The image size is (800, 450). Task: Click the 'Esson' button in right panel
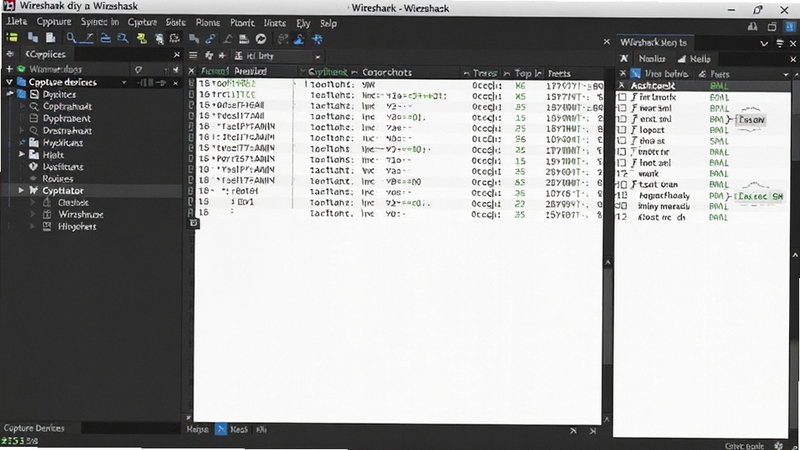[751, 120]
